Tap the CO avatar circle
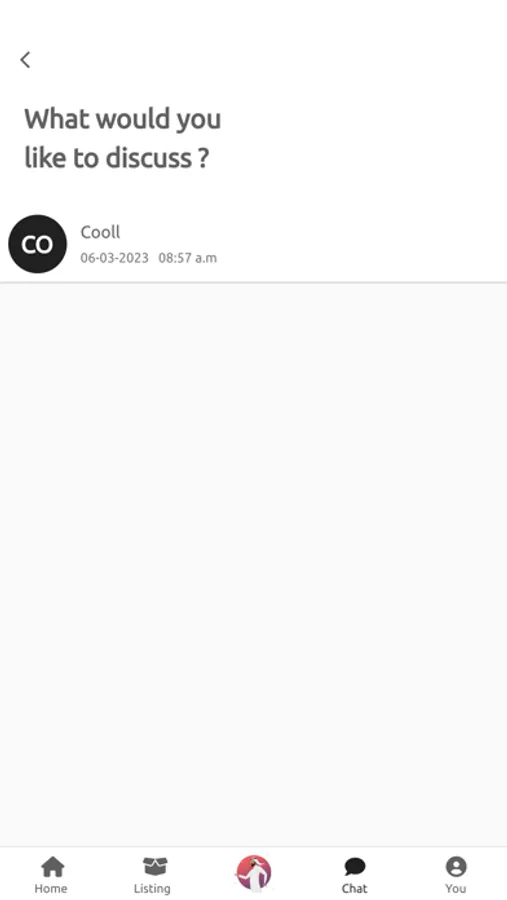507x900 pixels. [37, 244]
